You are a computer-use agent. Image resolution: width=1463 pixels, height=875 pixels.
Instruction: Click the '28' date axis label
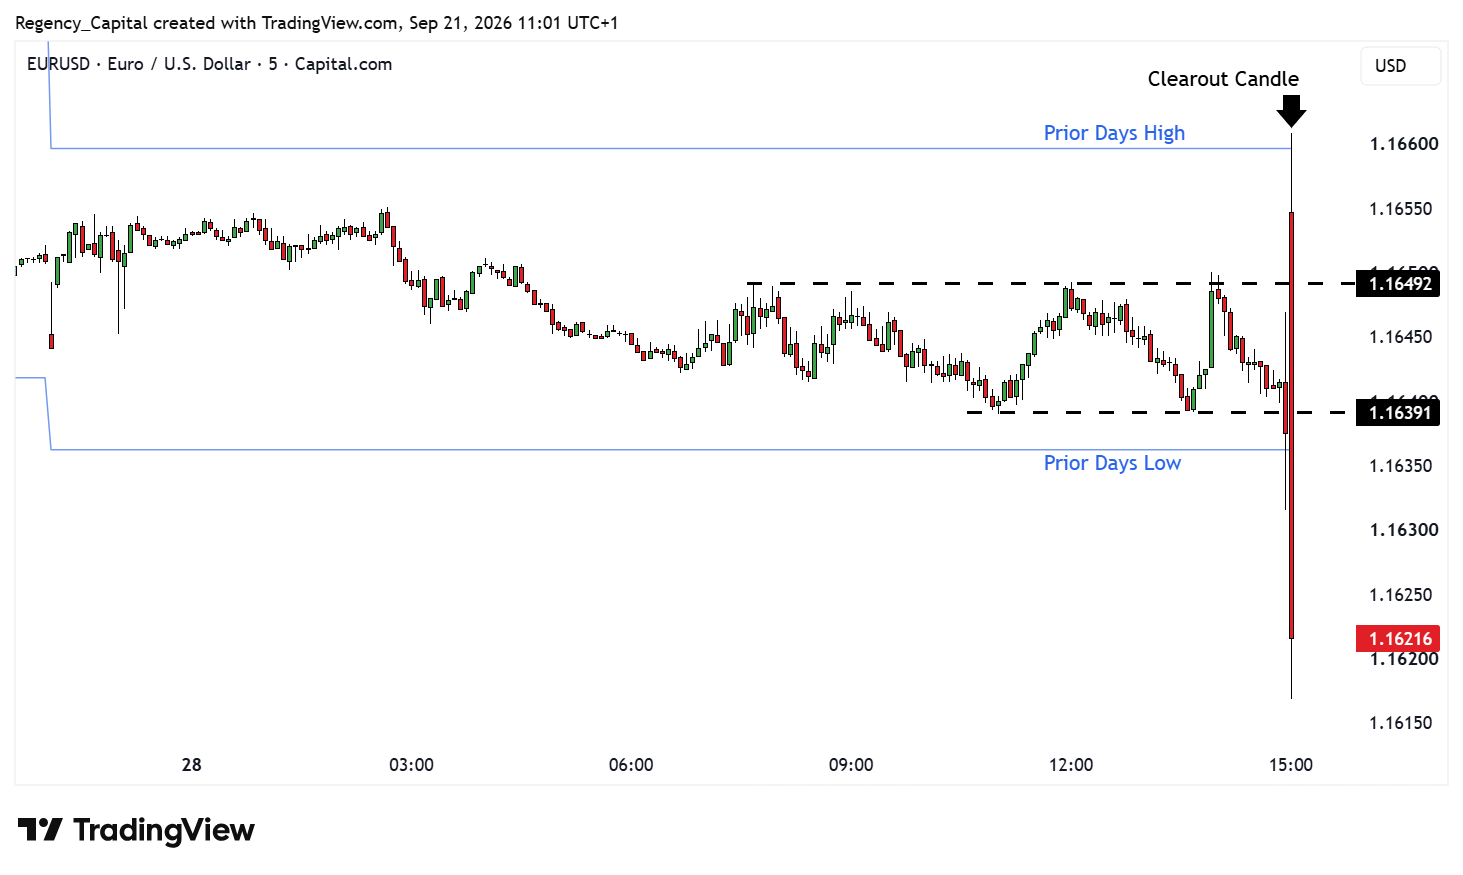tap(191, 765)
